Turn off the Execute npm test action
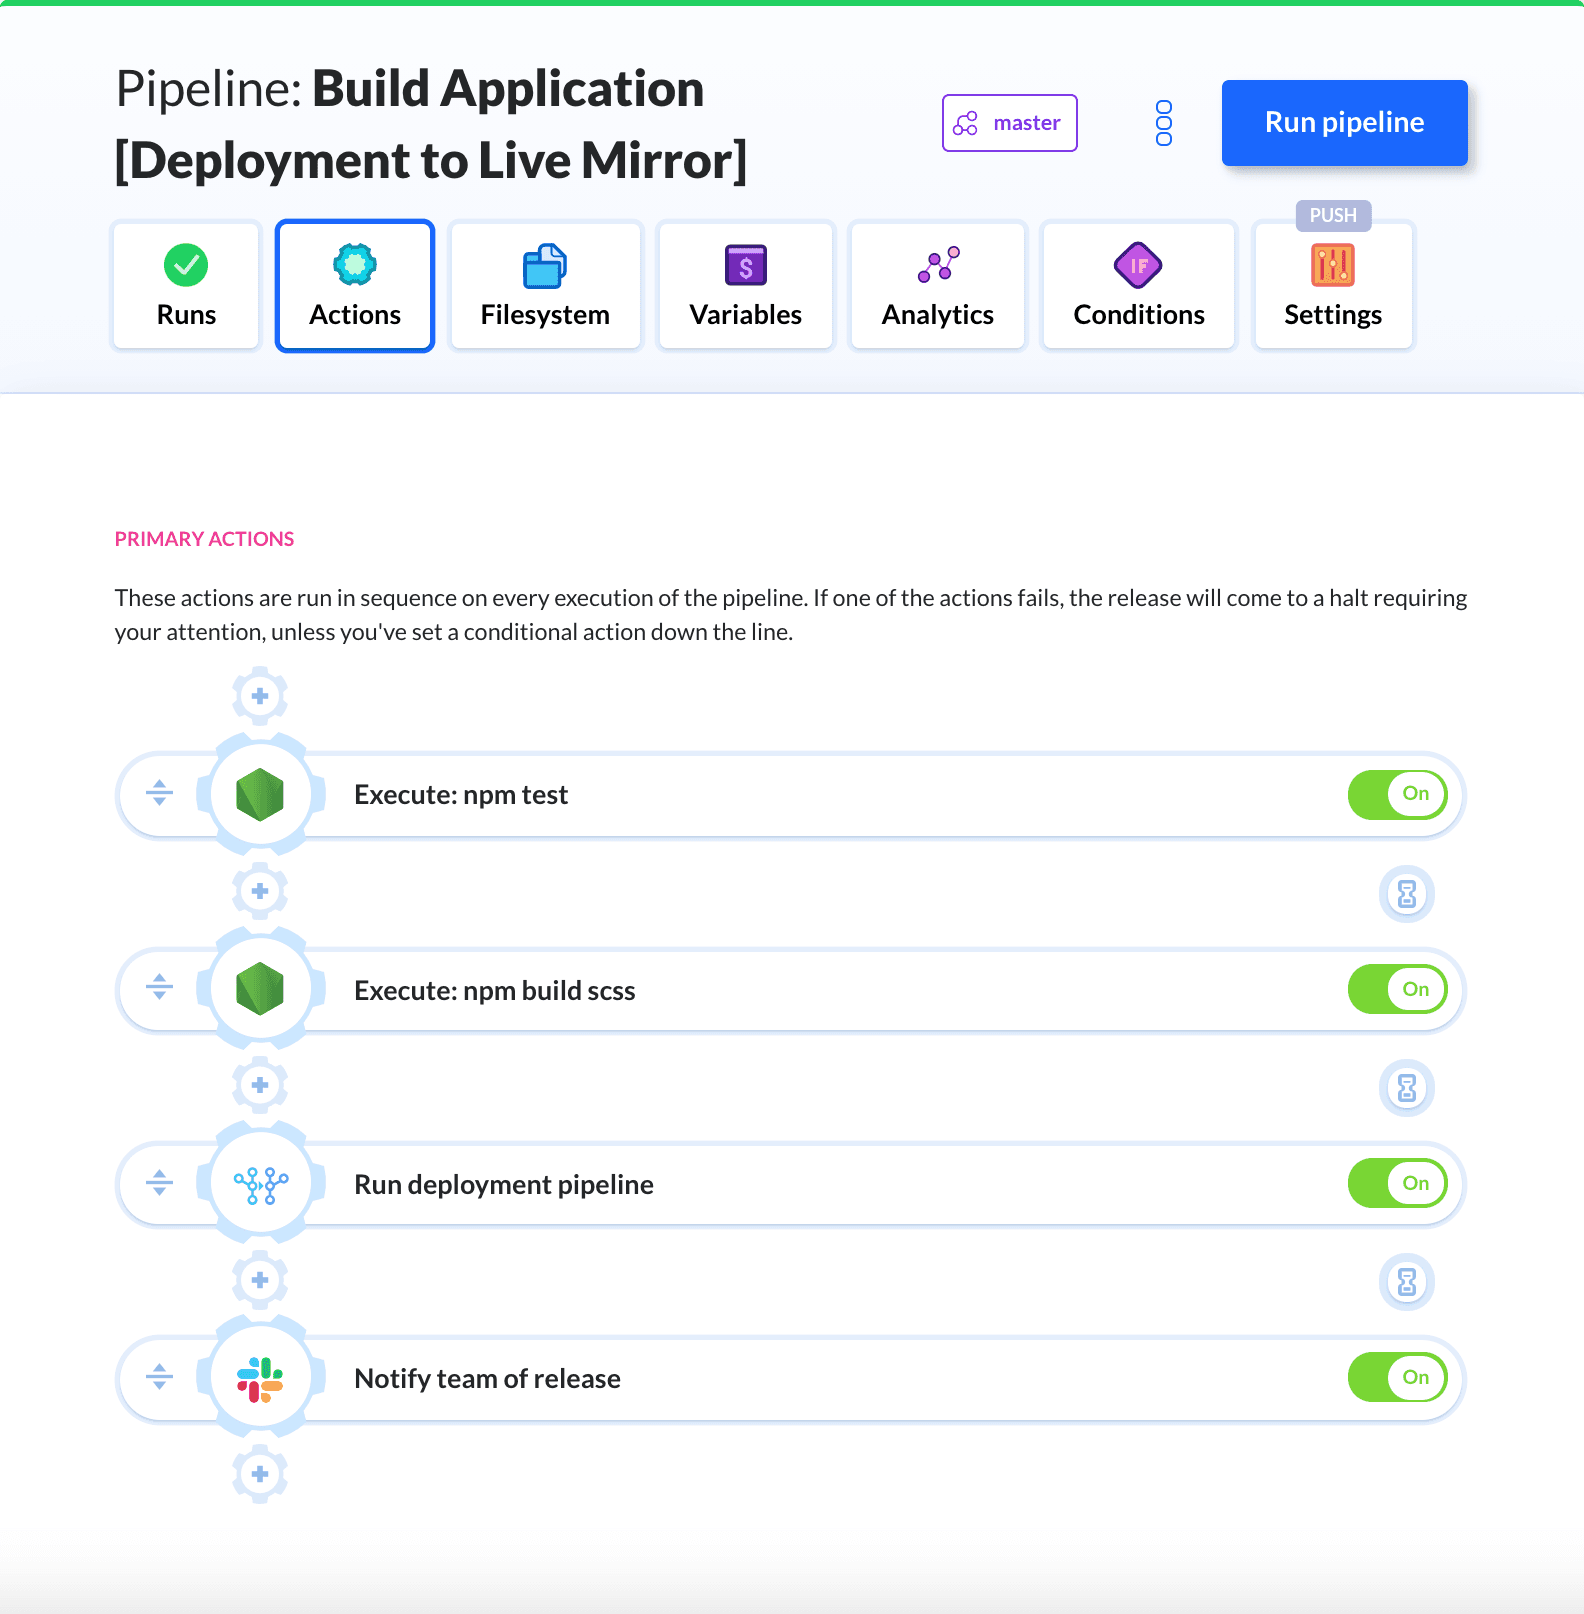This screenshot has width=1584, height=1614. pos(1397,795)
